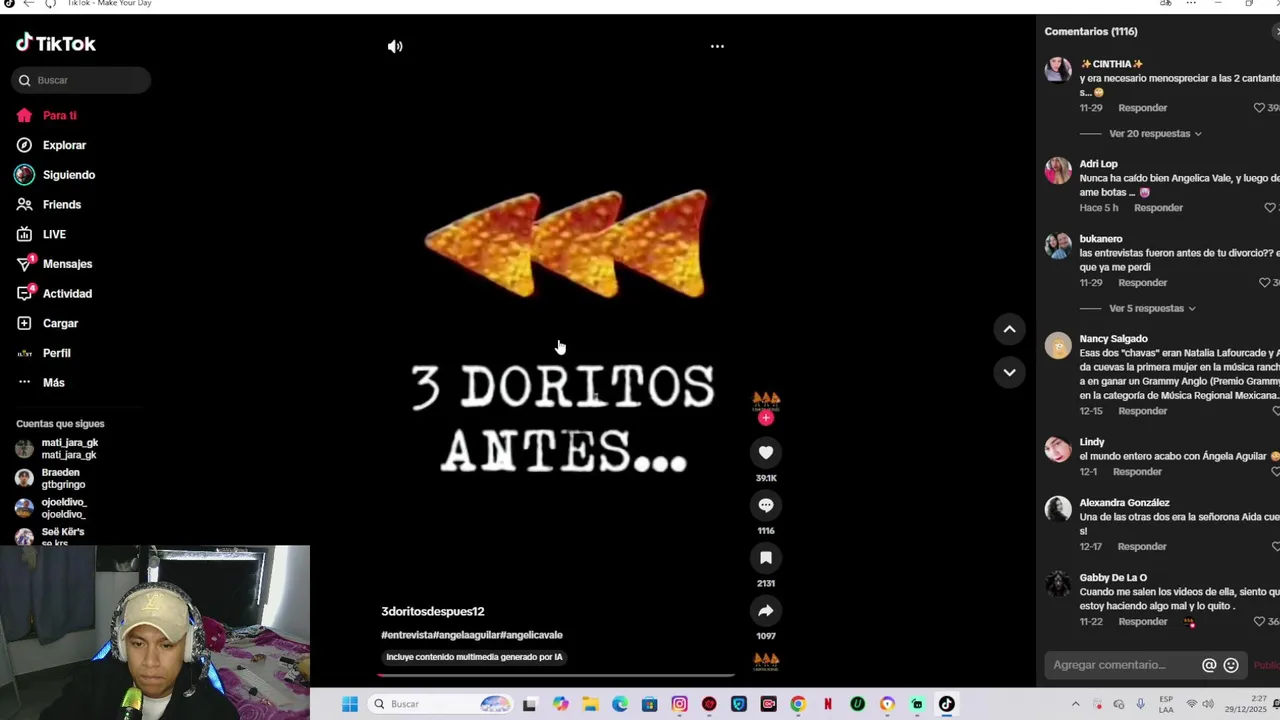Go to the next video
This screenshot has width=1280, height=720.
coord(1009,372)
